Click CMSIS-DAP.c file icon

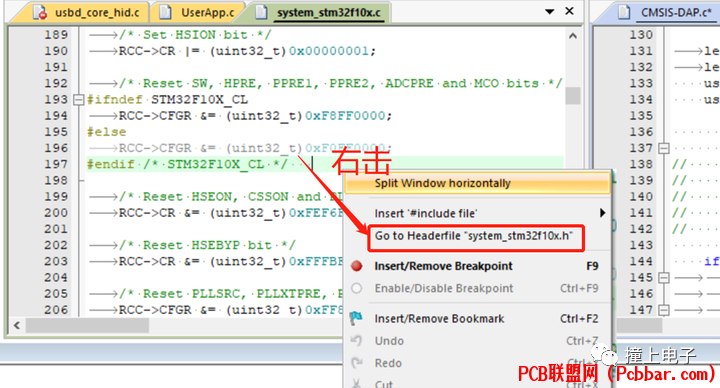624,12
